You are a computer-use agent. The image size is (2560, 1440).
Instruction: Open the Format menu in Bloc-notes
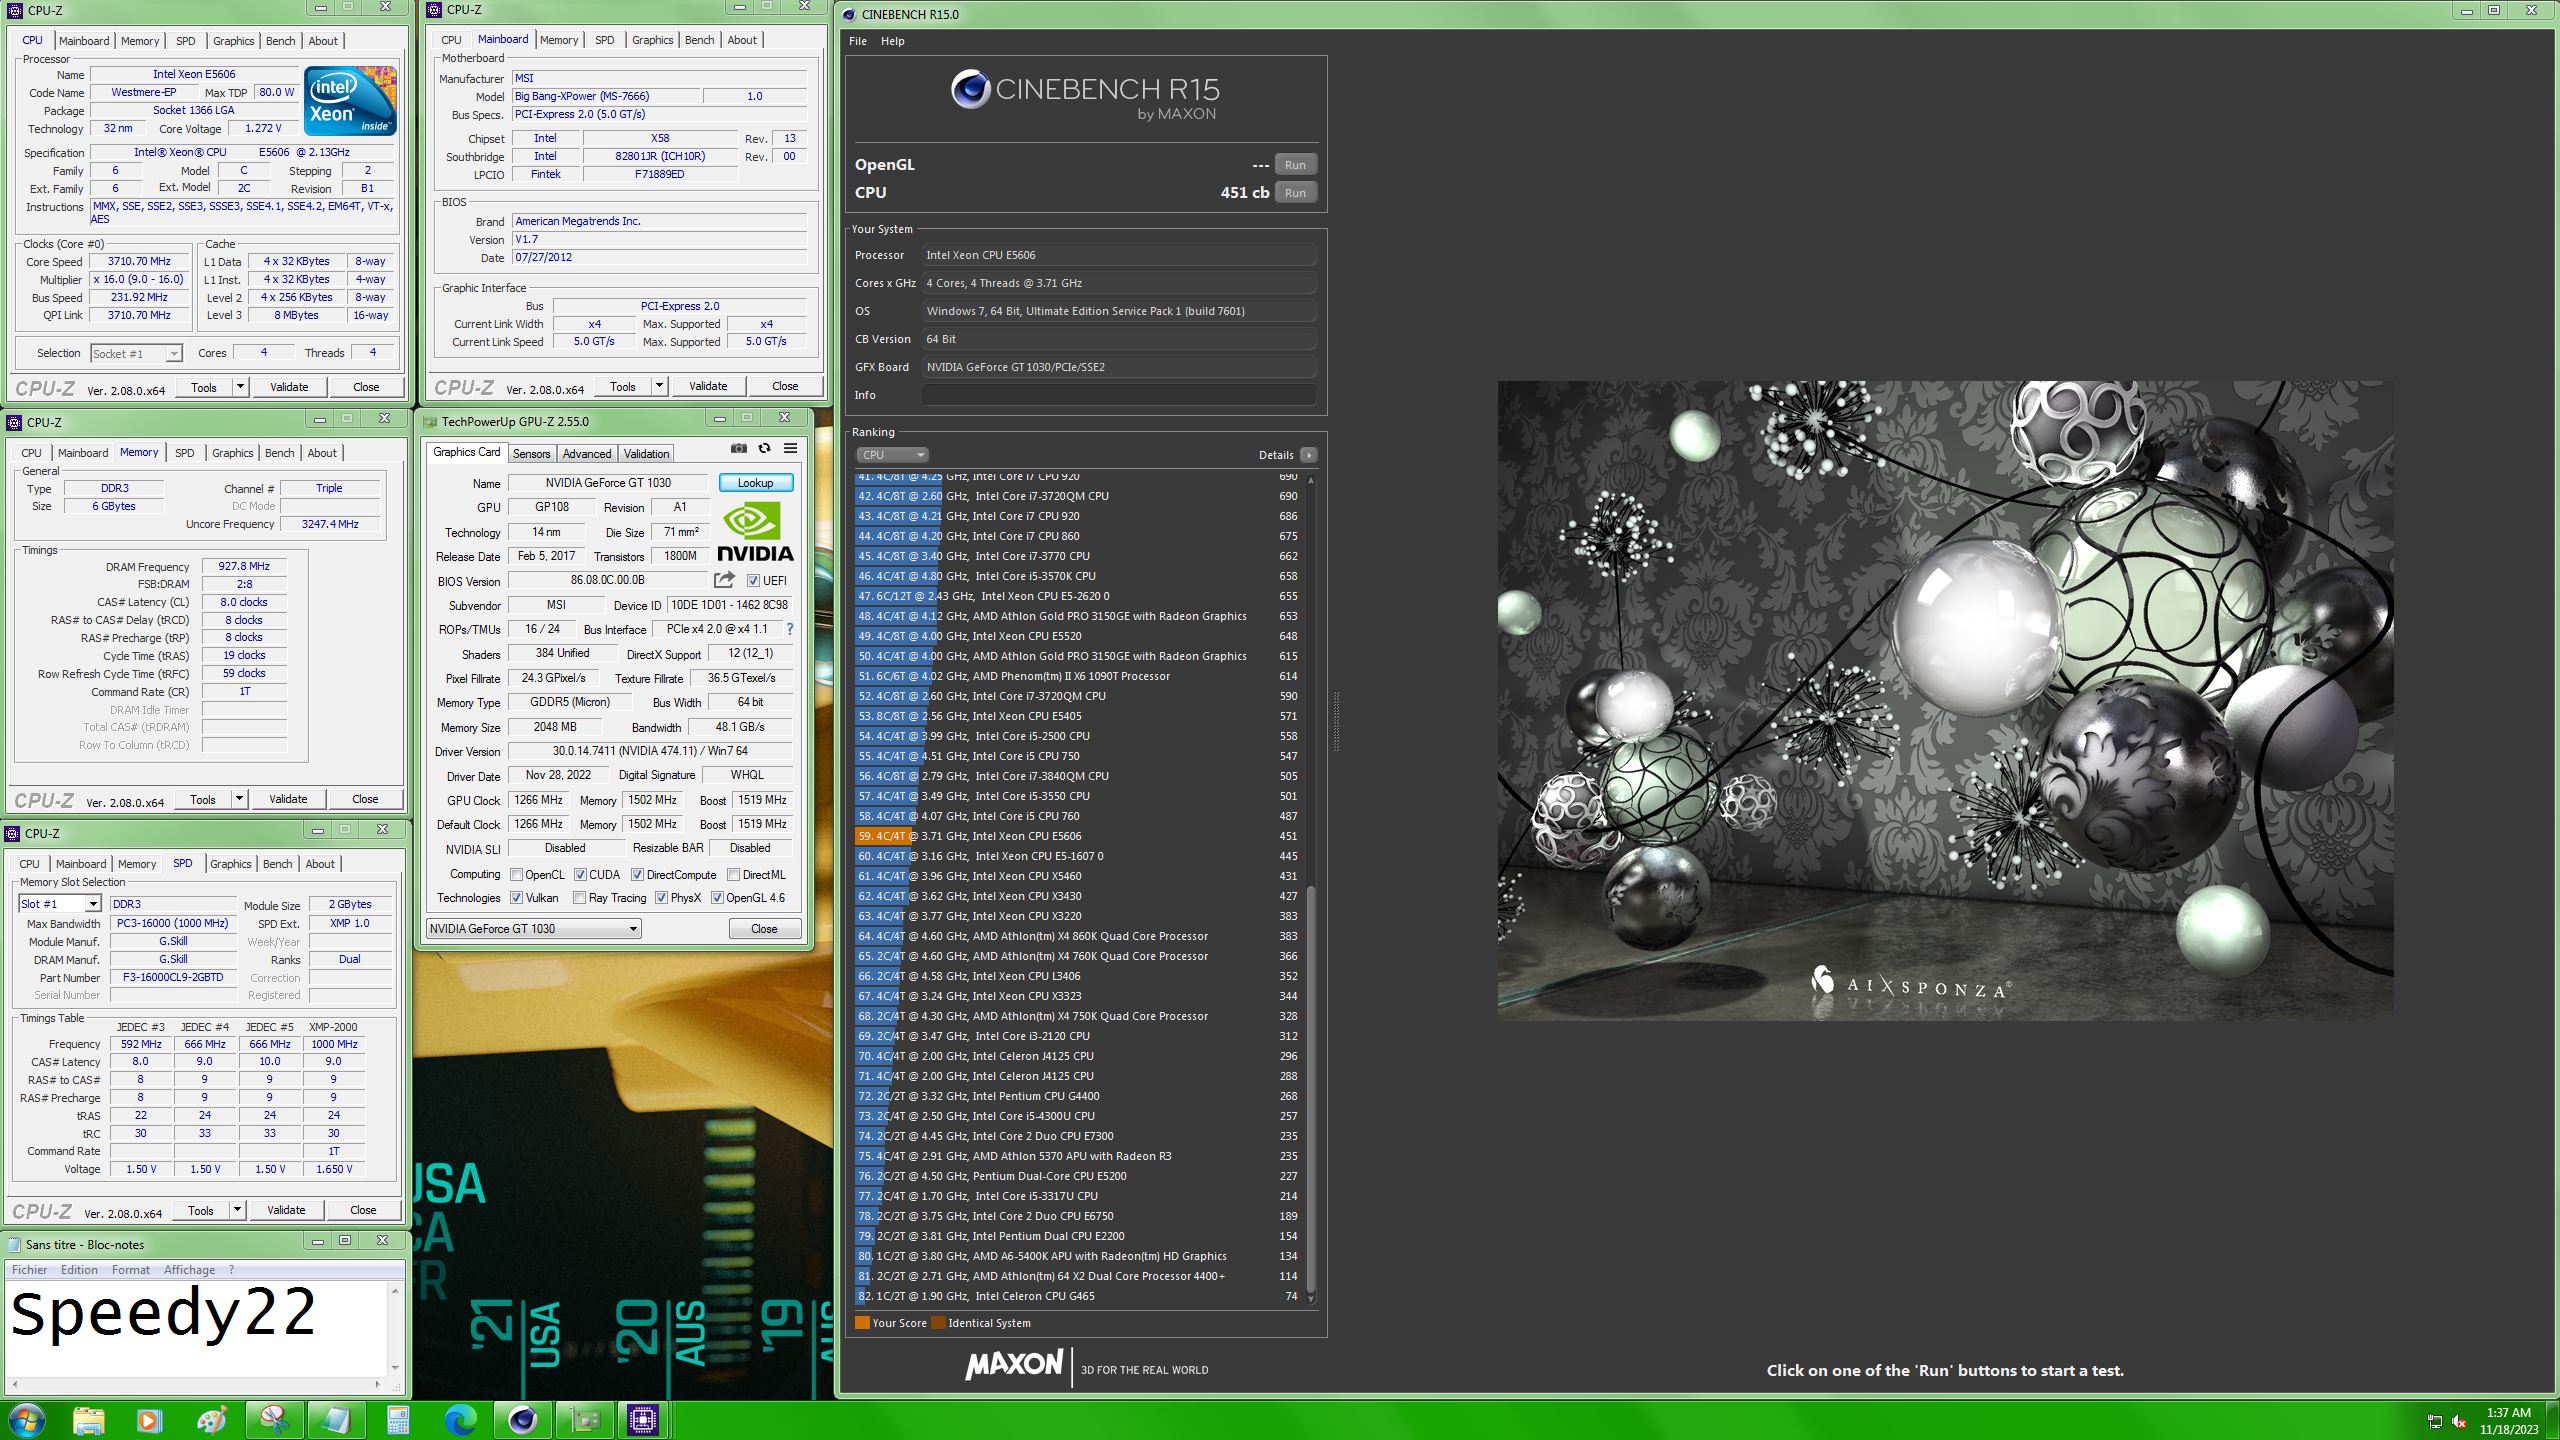(130, 1270)
